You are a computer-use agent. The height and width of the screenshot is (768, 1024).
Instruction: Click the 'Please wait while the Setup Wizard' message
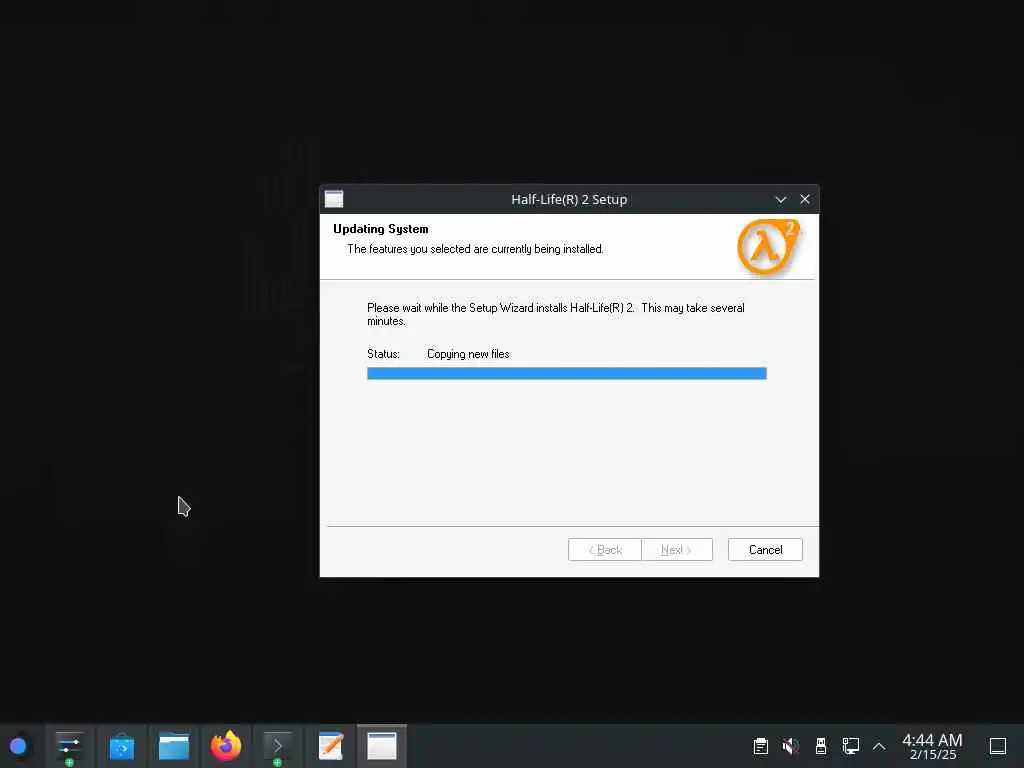tap(556, 314)
